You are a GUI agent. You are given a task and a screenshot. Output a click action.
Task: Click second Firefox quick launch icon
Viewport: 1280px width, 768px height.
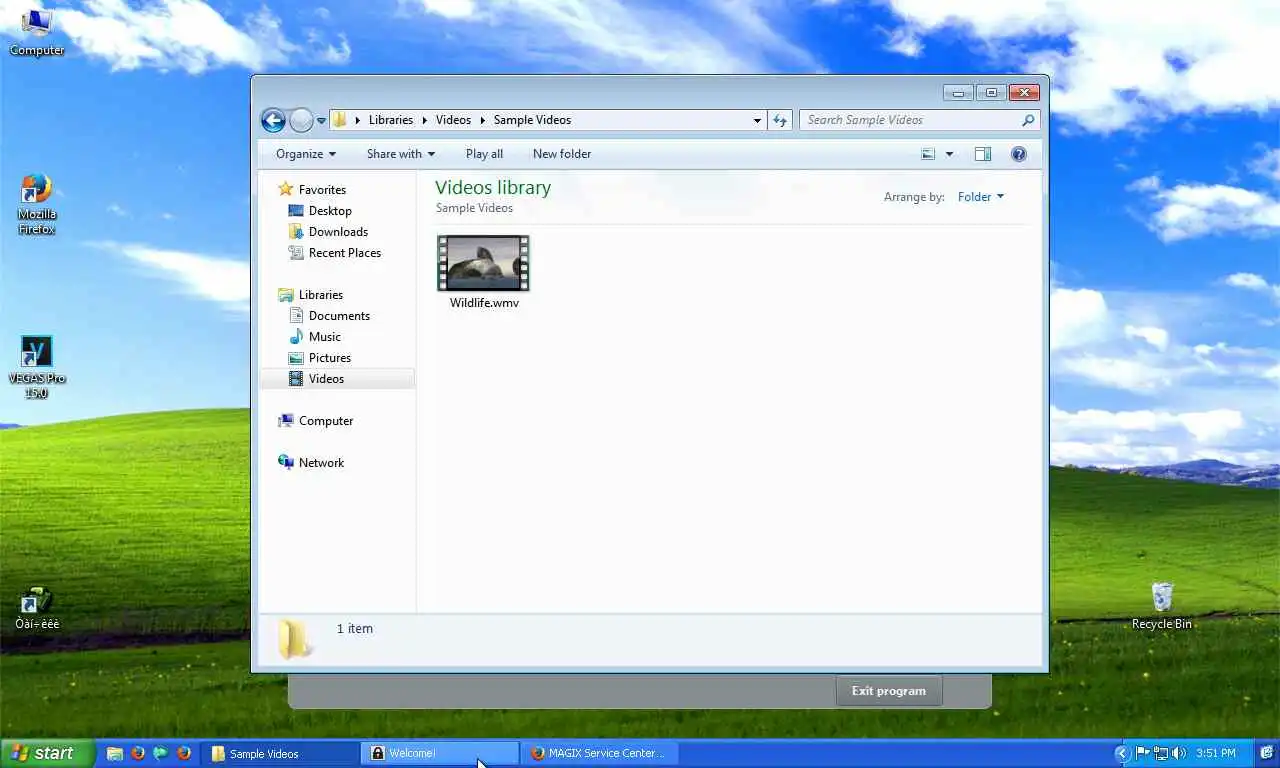coord(184,754)
